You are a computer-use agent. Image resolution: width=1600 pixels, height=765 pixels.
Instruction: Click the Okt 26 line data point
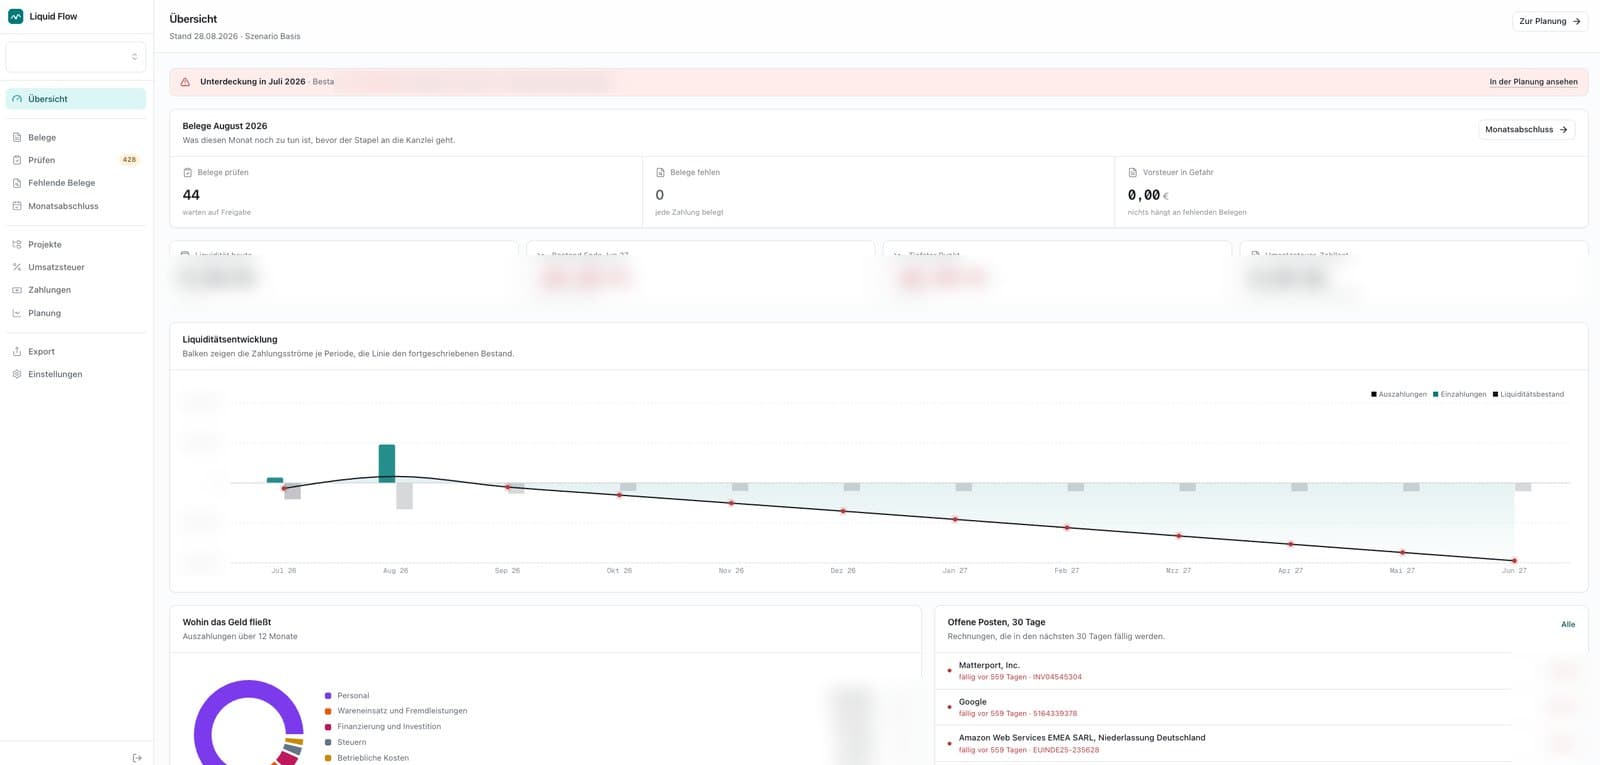click(x=619, y=495)
